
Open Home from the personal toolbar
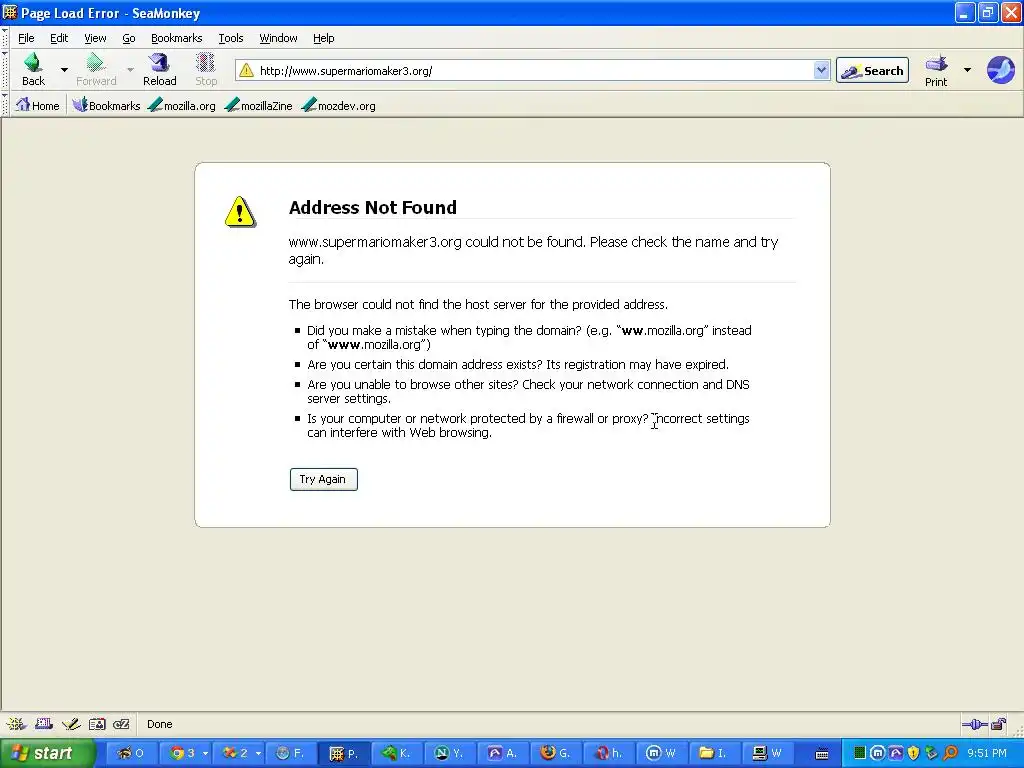37,105
